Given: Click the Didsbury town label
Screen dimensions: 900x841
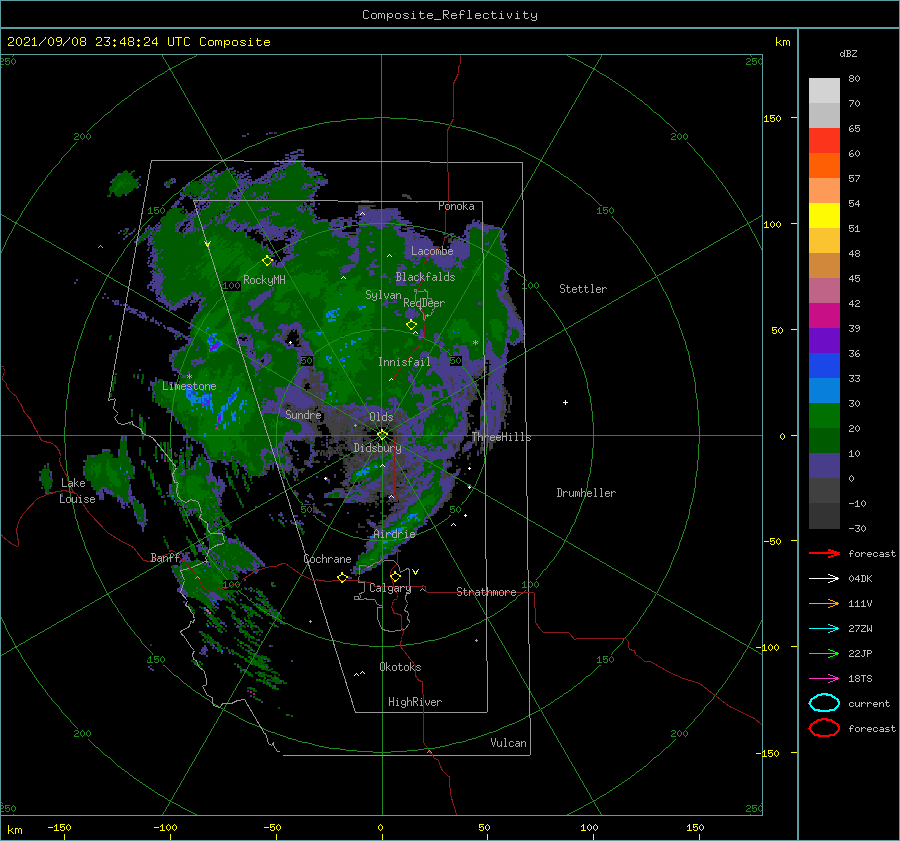Looking at the screenshot, I should pos(378,448).
